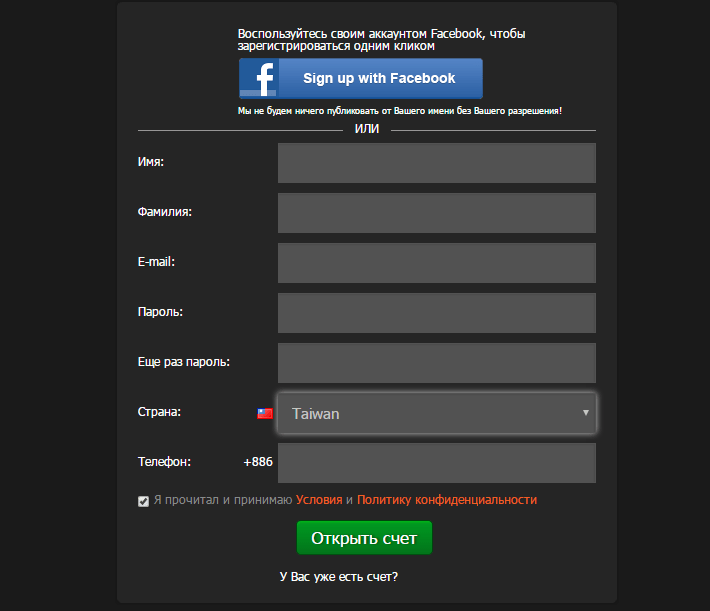Click the Фамилия: label

[165, 212]
